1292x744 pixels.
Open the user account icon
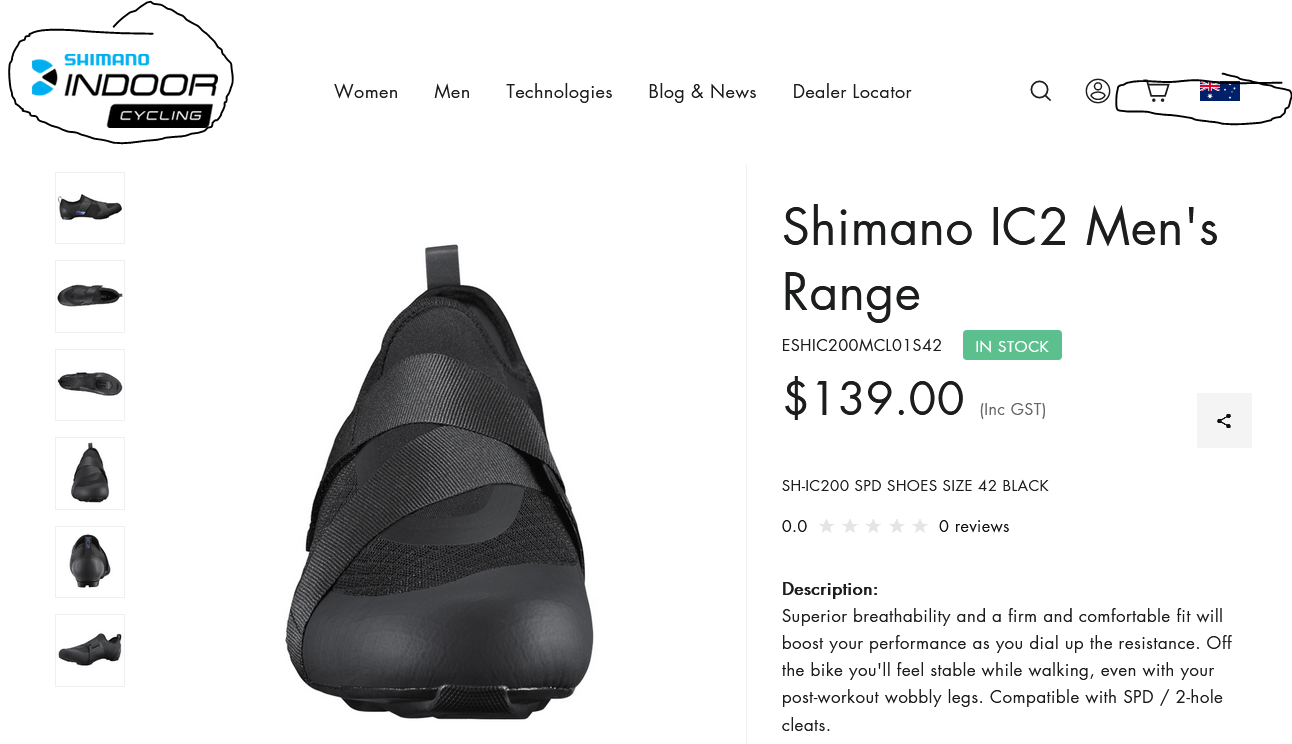(1097, 91)
